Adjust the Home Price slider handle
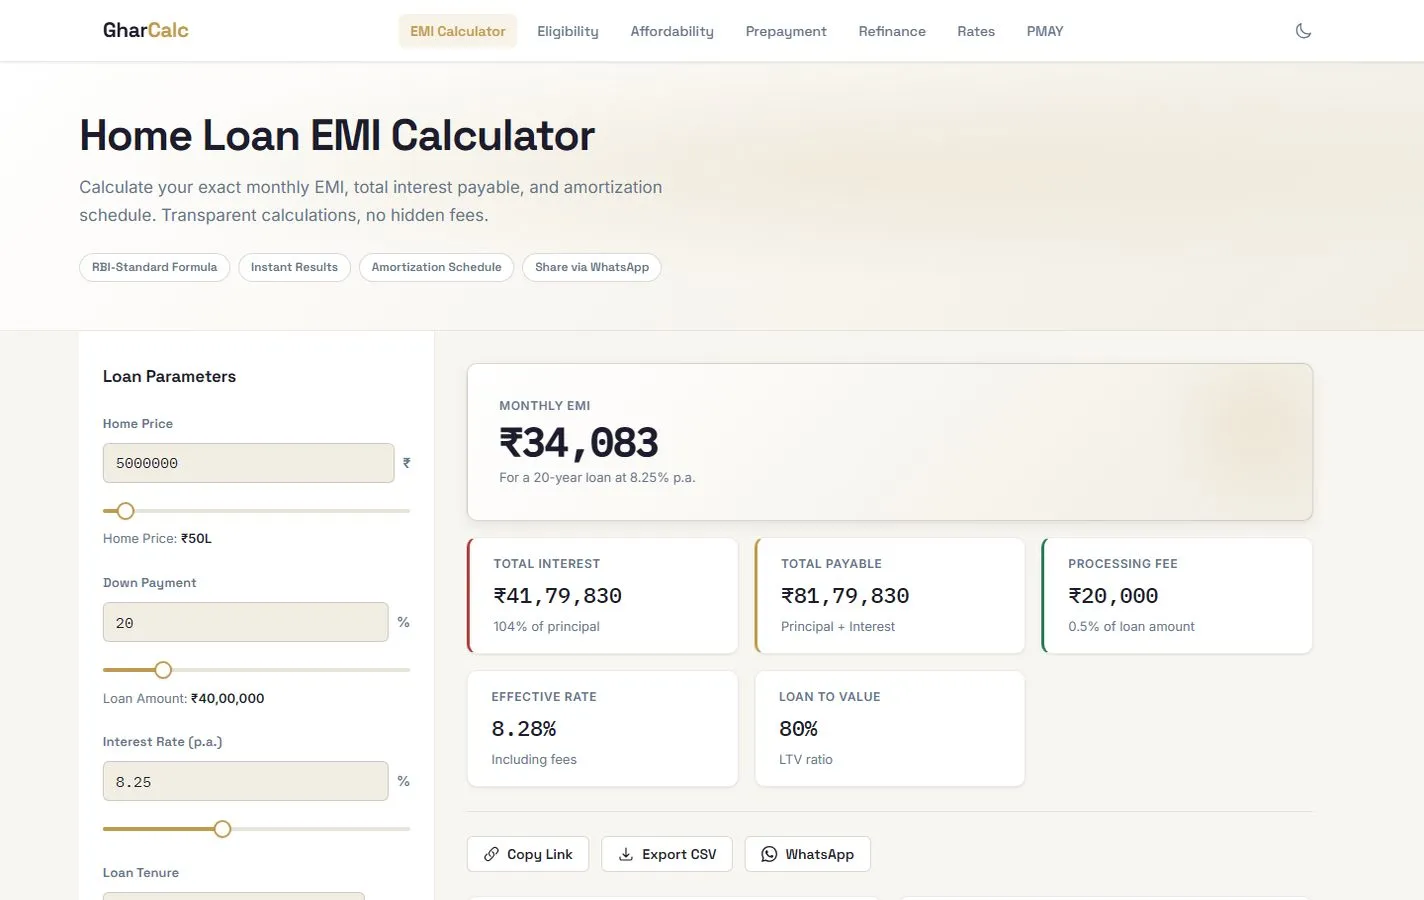This screenshot has width=1424, height=900. pos(125,511)
